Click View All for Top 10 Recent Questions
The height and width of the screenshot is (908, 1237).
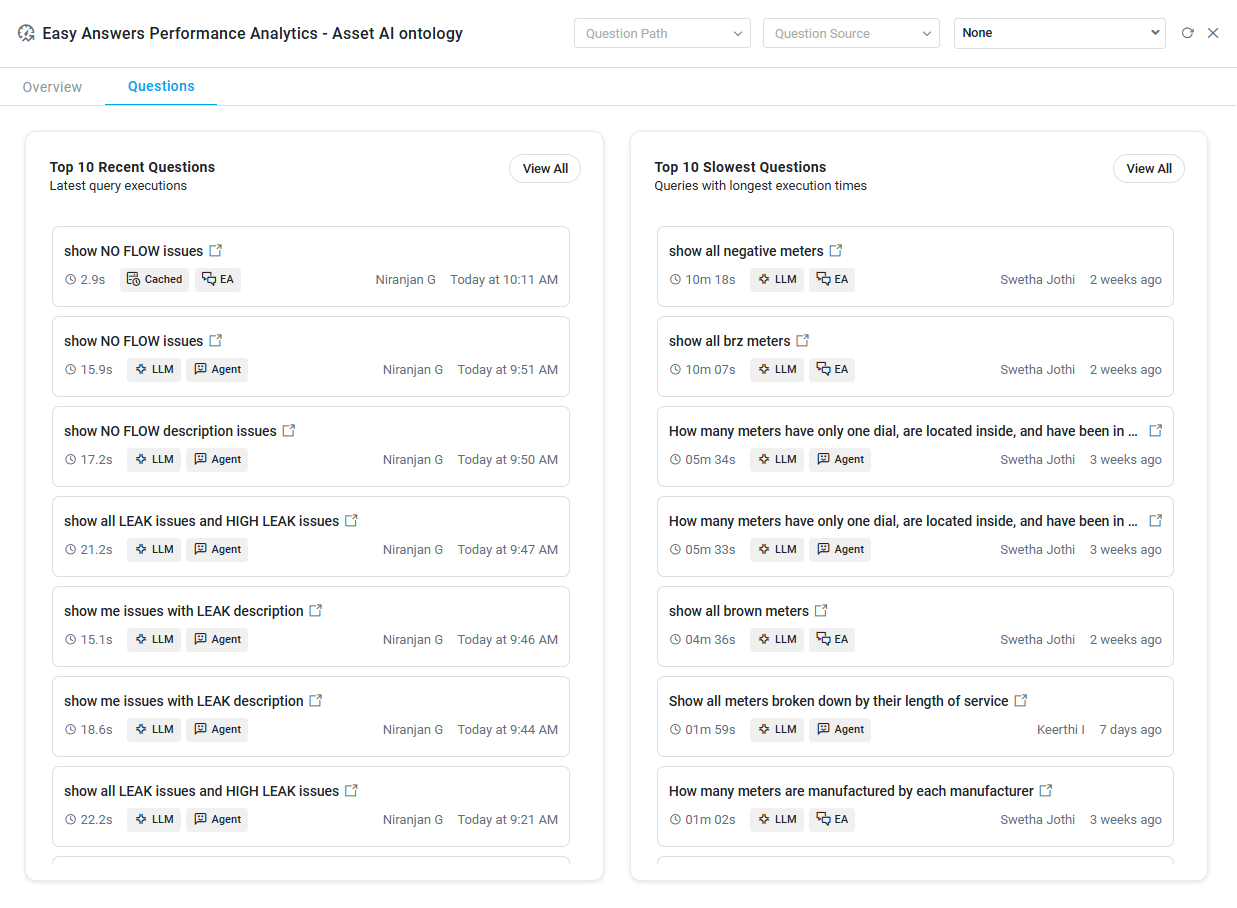pos(545,169)
